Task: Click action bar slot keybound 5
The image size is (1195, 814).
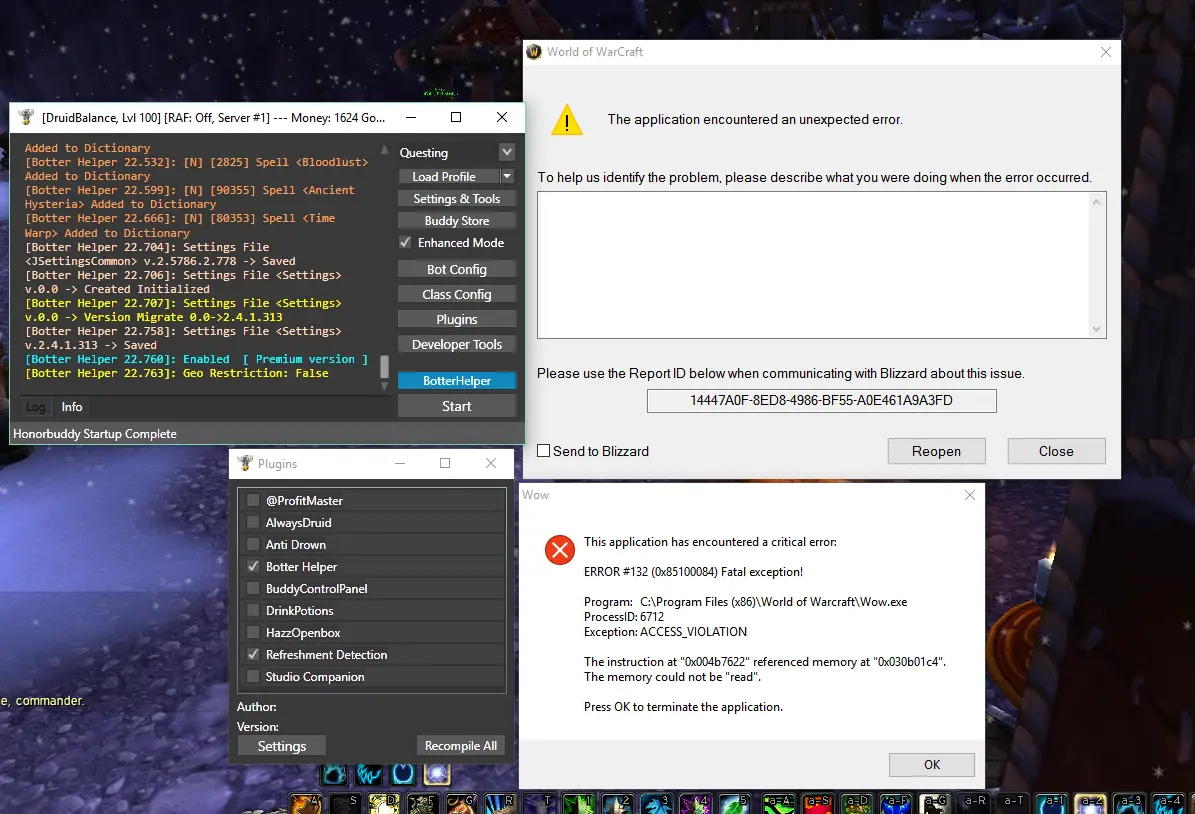Action: pyautogui.click(x=735, y=804)
